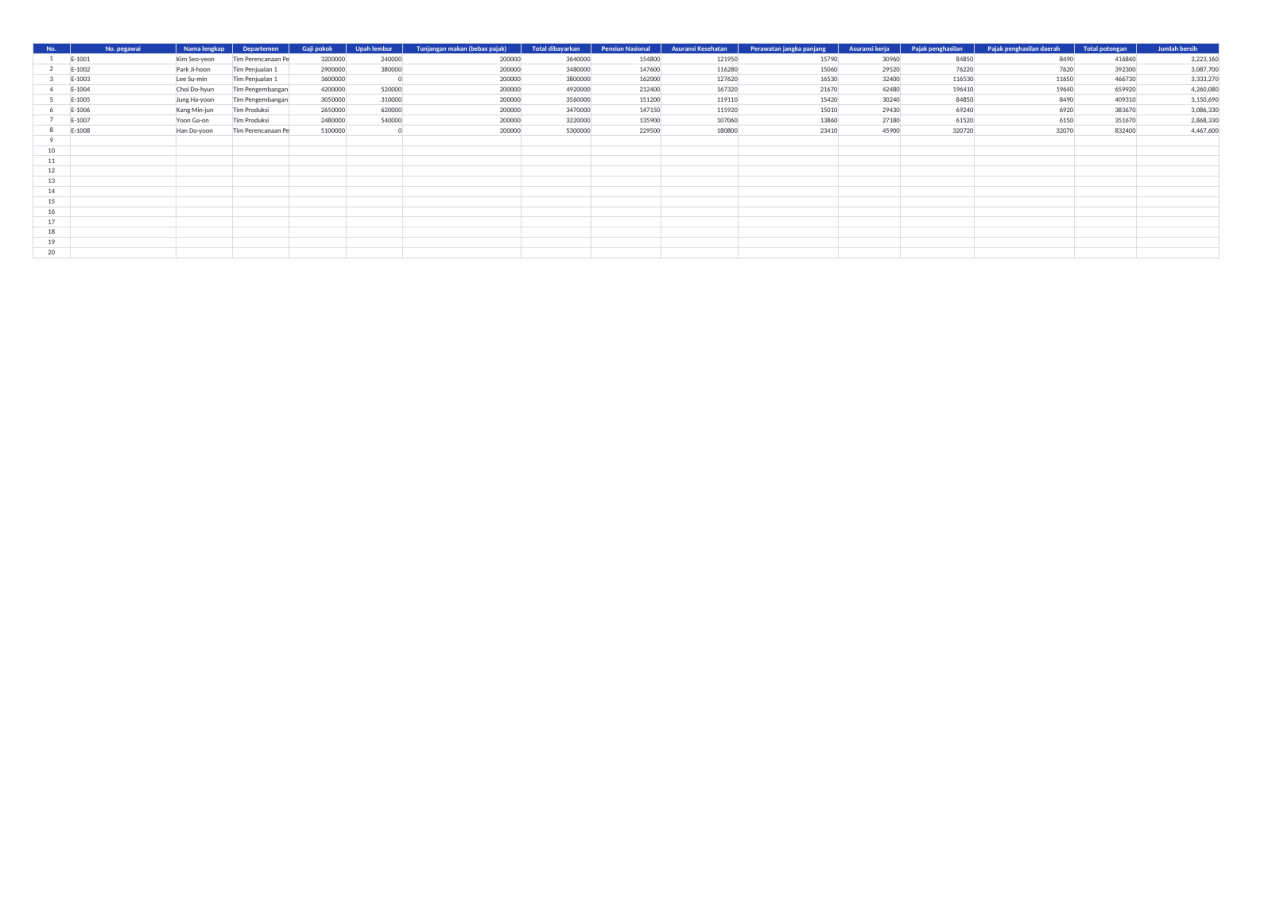
Task: Select the name Kang Min-jun
Action: [204, 111]
